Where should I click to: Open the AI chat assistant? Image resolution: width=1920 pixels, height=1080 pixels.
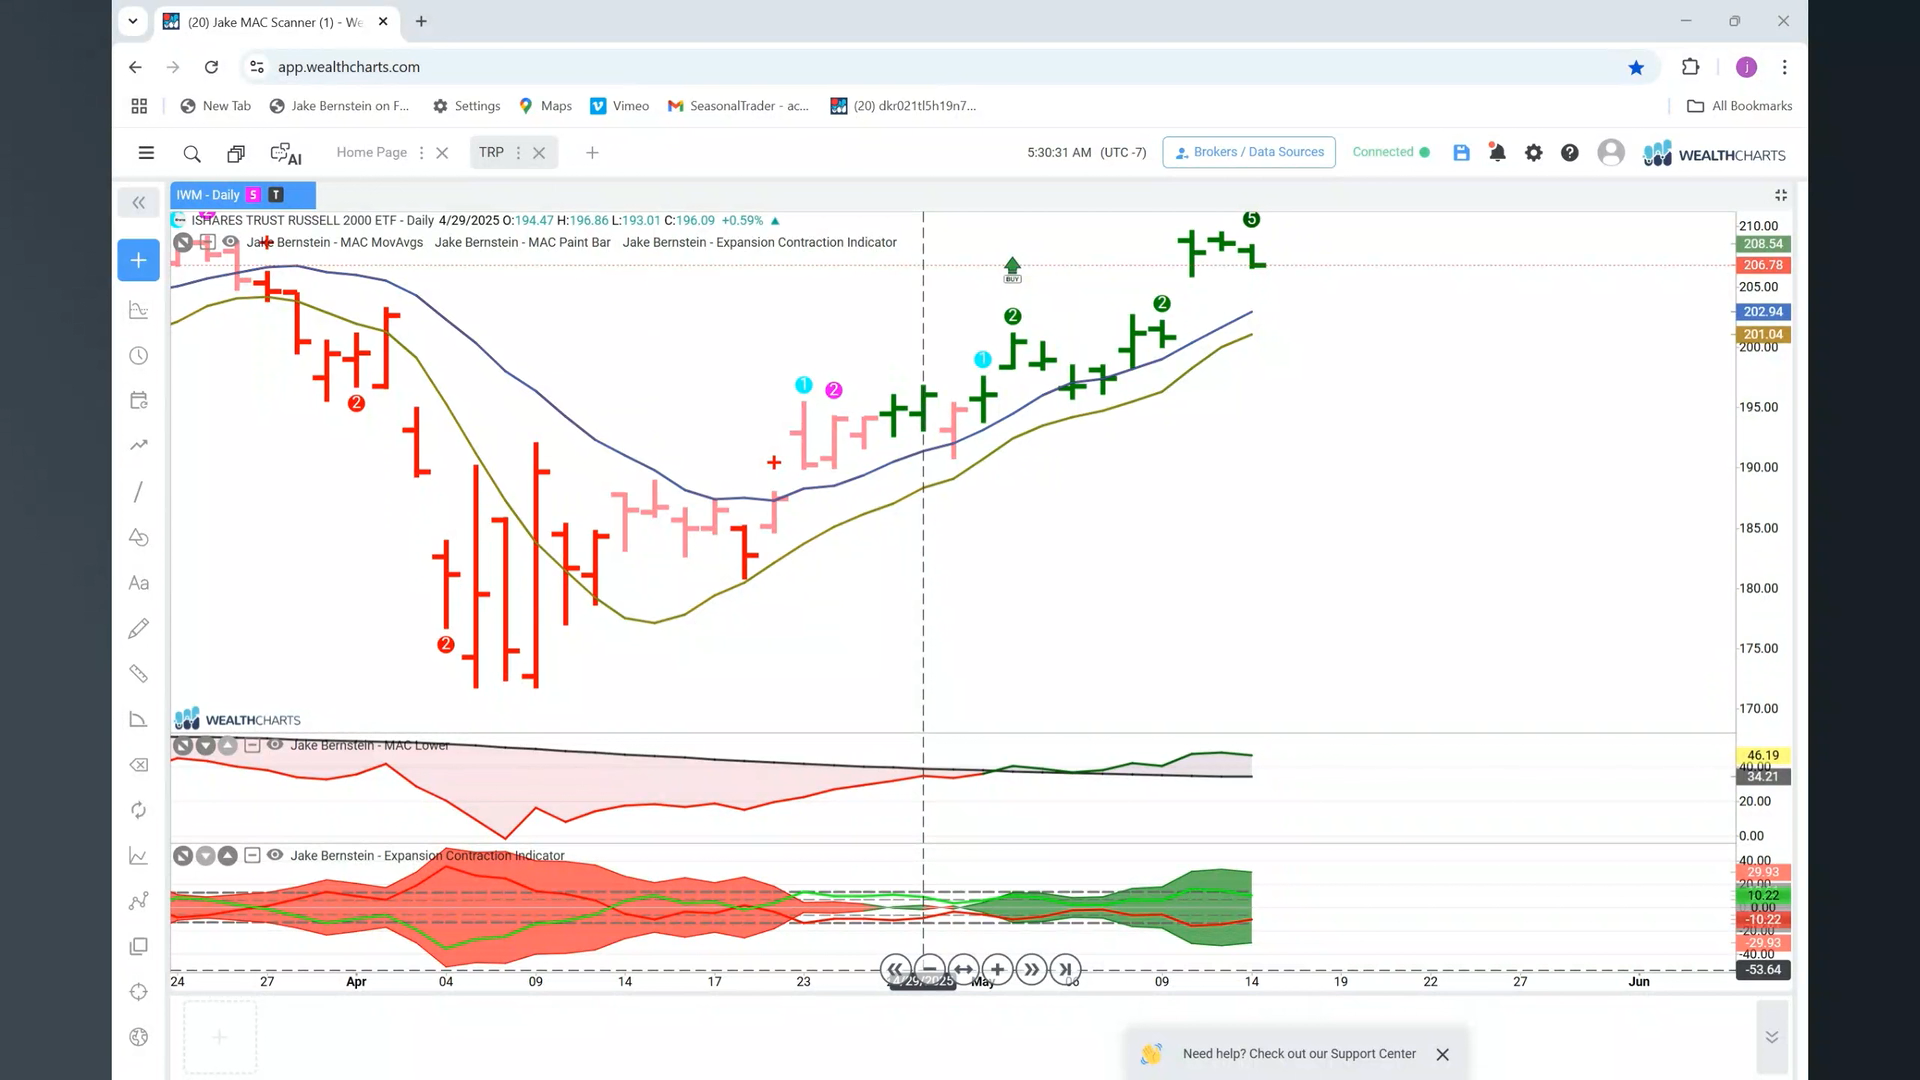click(x=286, y=153)
